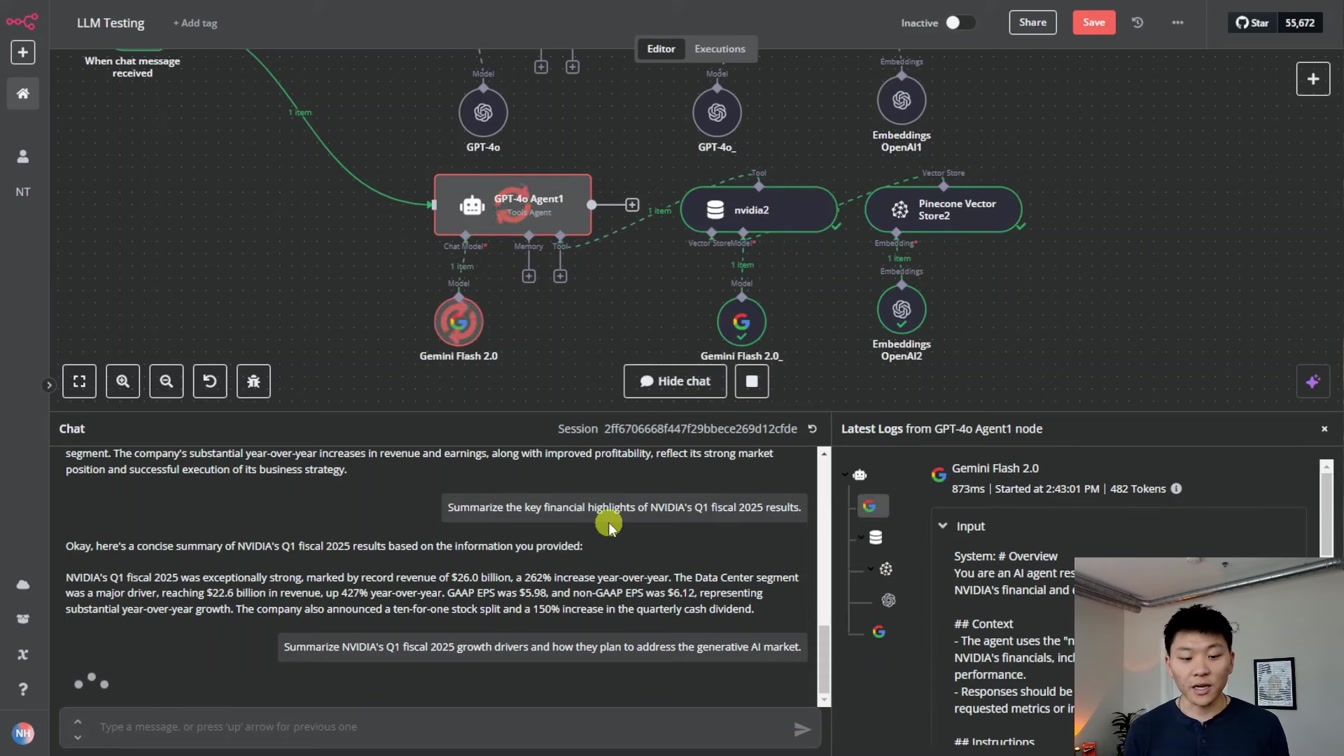Click next message down arrow in chat input

click(77, 737)
